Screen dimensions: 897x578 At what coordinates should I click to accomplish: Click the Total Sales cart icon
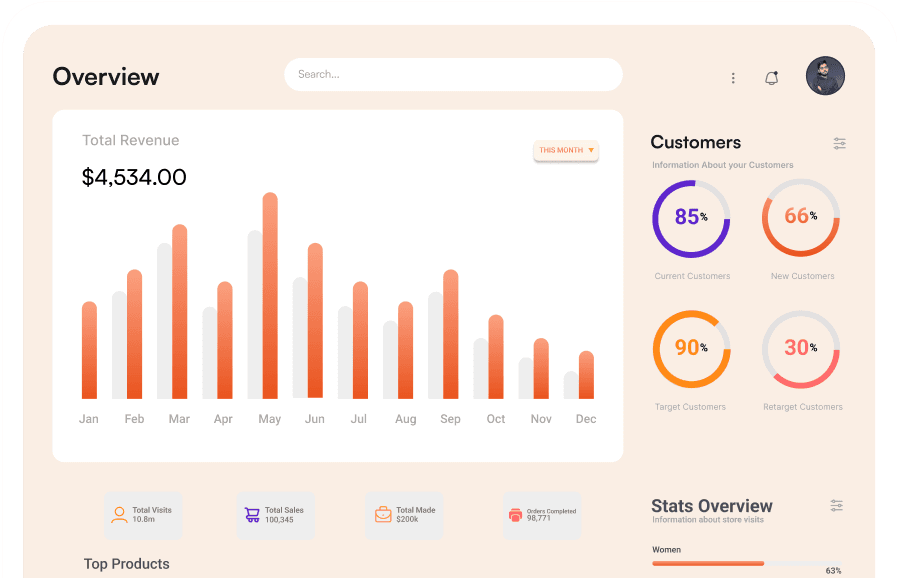(252, 515)
